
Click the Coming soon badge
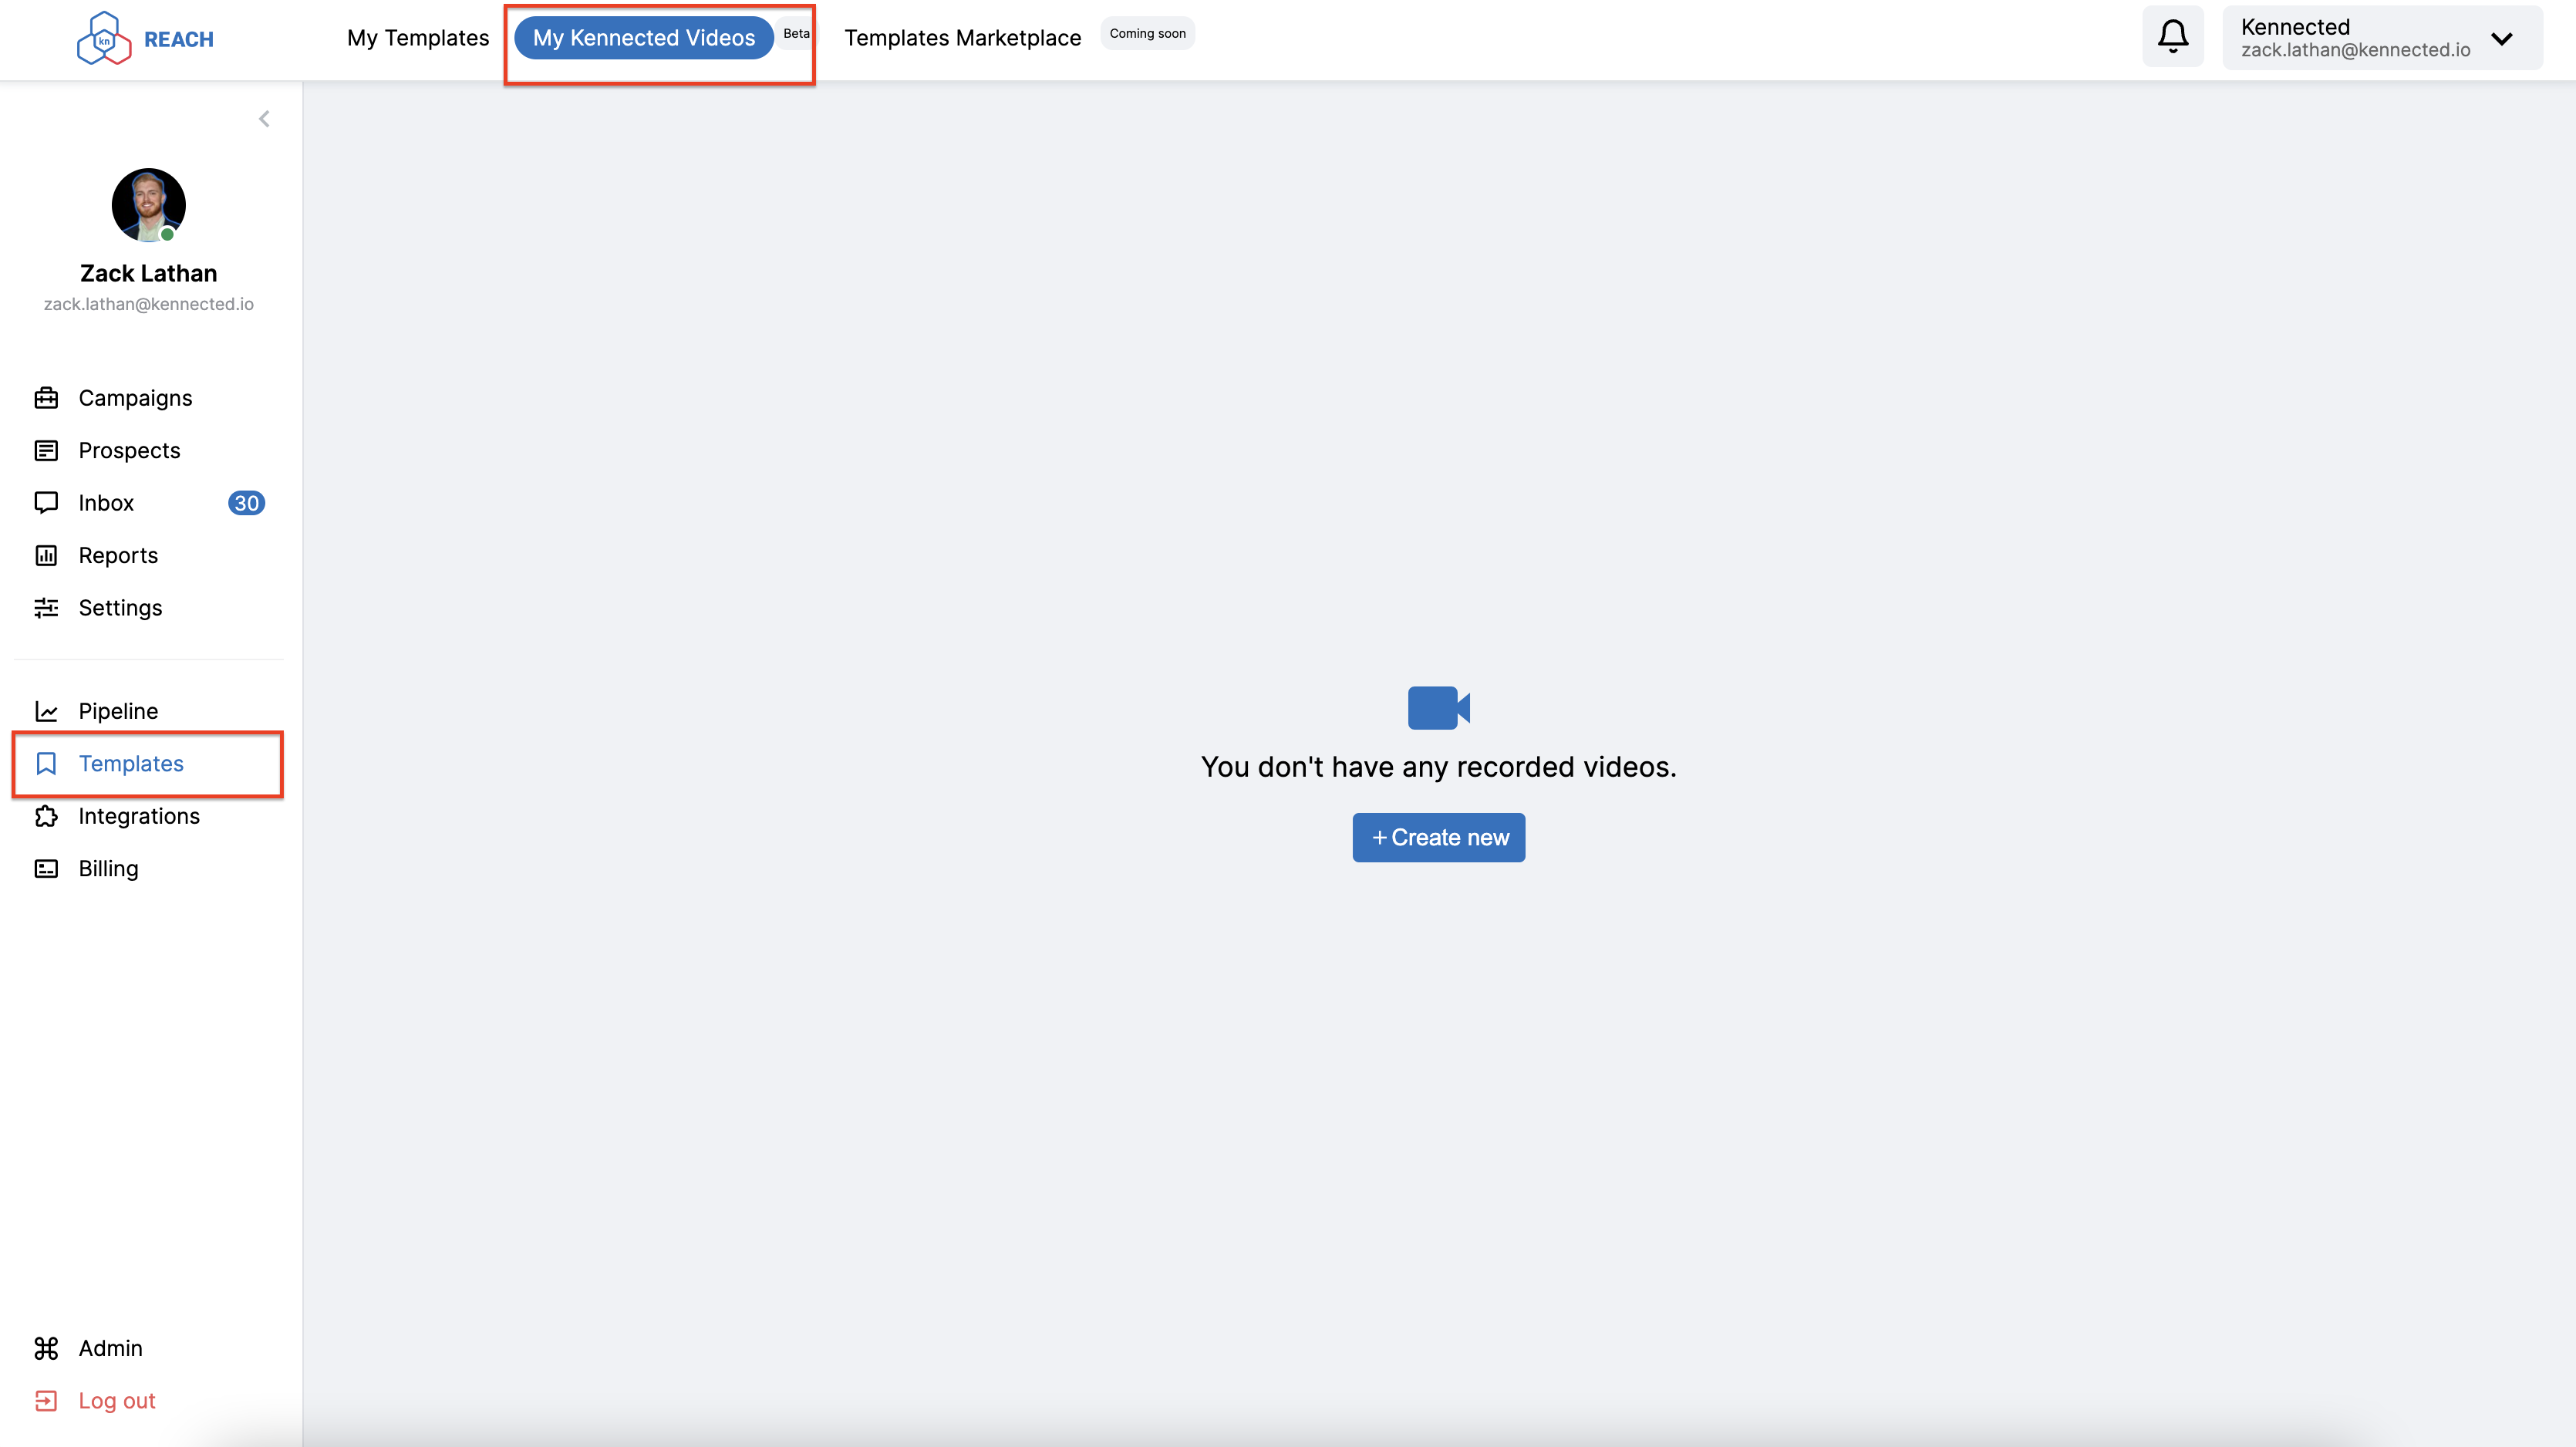[x=1147, y=33]
